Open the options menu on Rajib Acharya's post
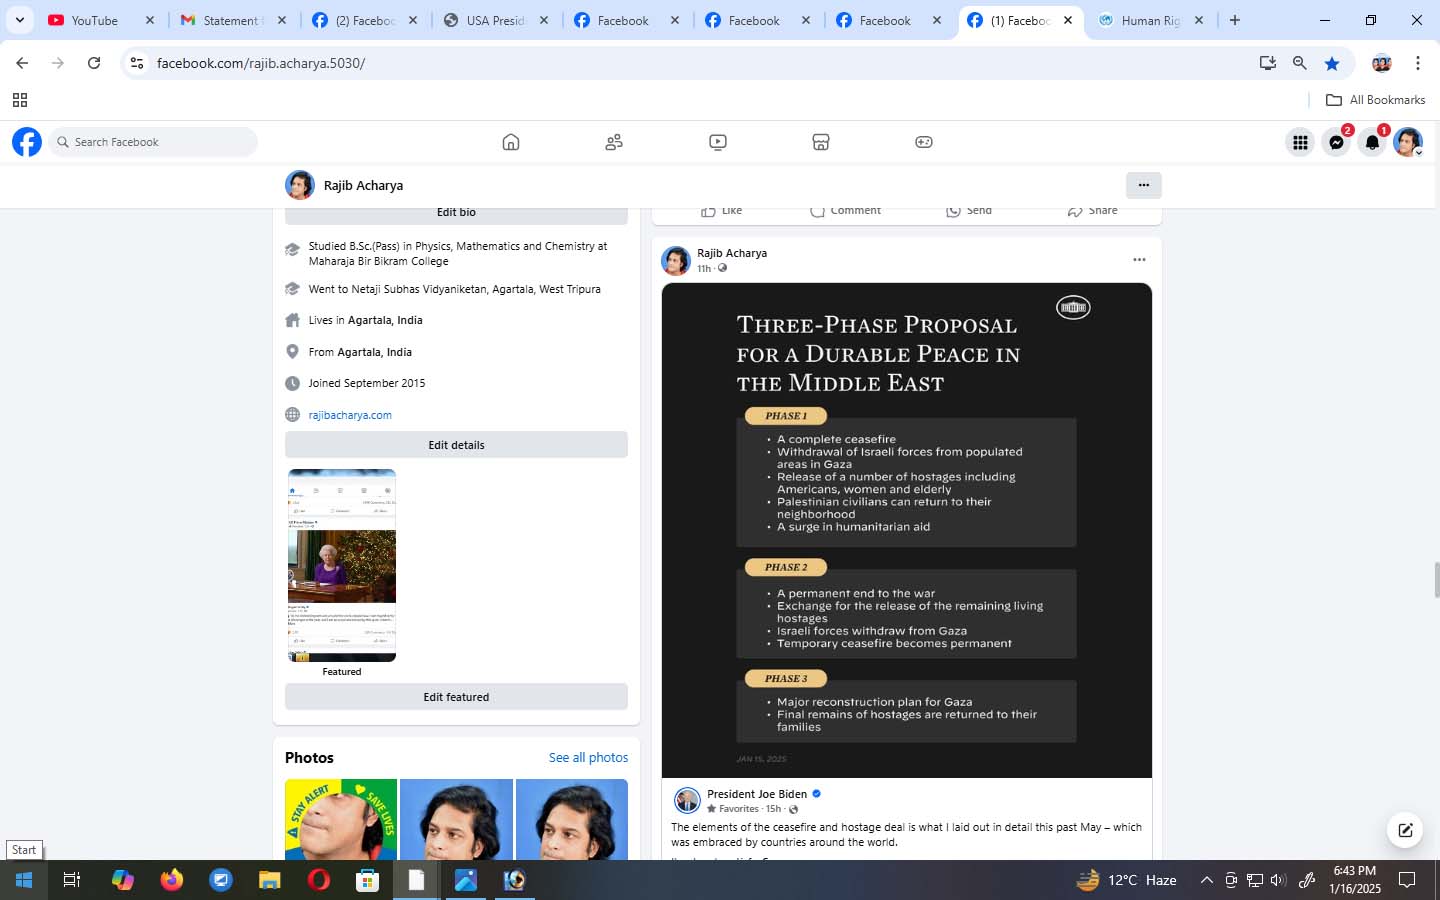Screen dimensions: 1440x900 tap(1139, 260)
